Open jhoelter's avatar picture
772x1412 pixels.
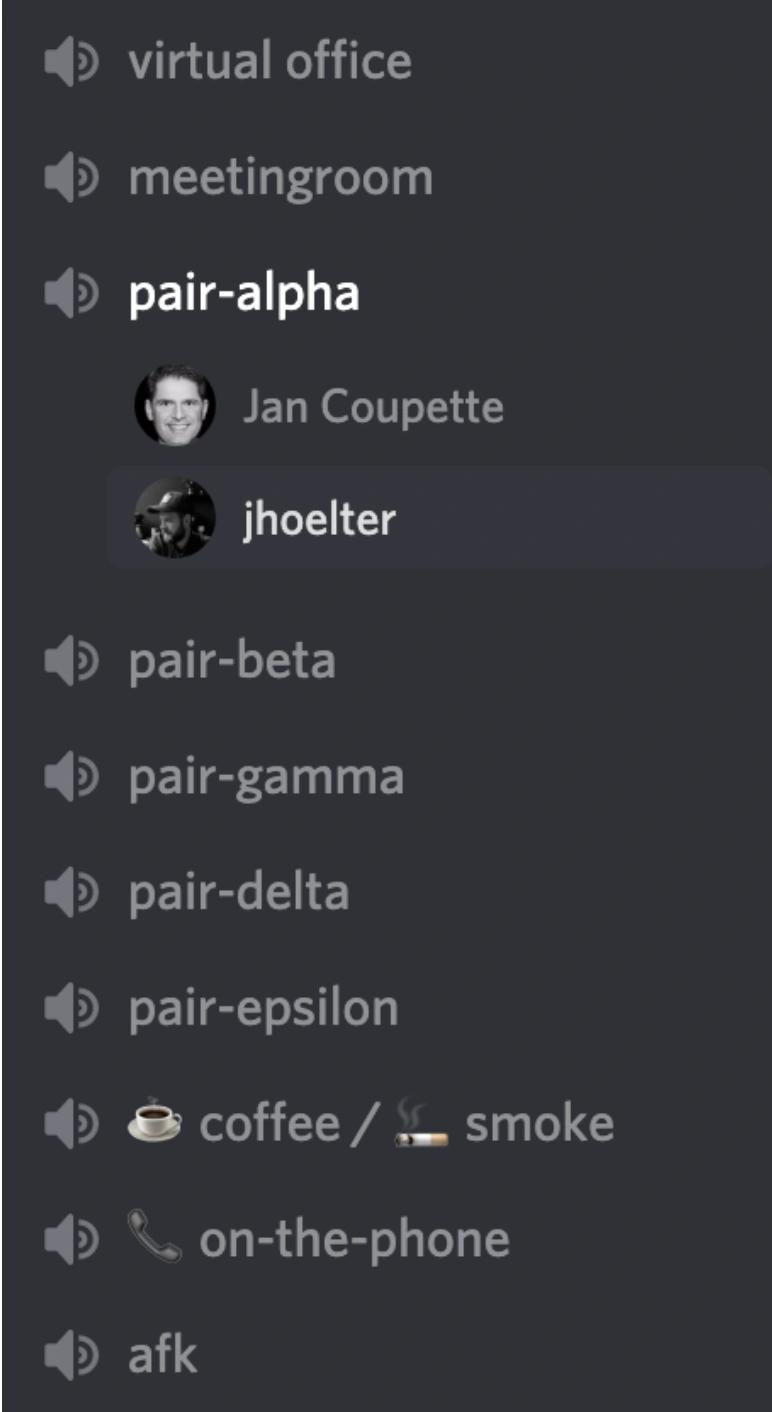point(175,518)
